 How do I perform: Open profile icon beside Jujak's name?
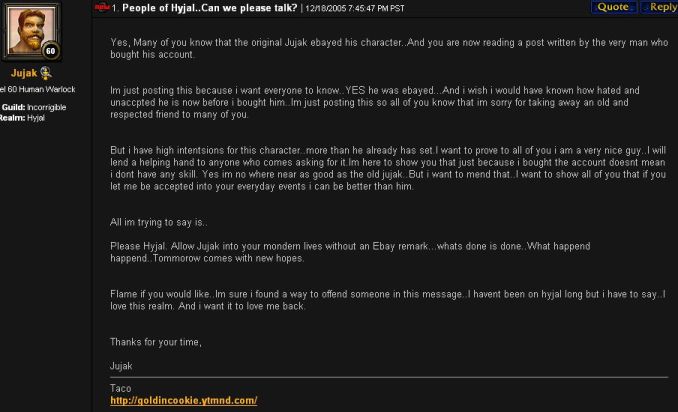[46, 73]
